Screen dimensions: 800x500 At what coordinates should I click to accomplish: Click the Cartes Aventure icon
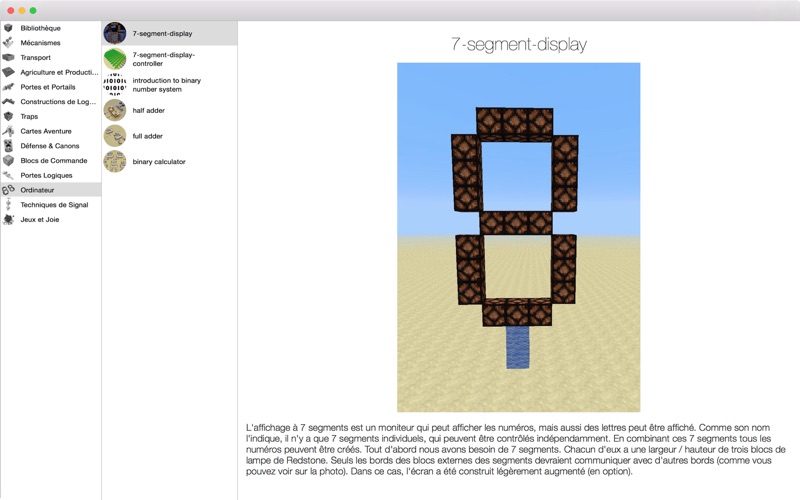(8, 131)
